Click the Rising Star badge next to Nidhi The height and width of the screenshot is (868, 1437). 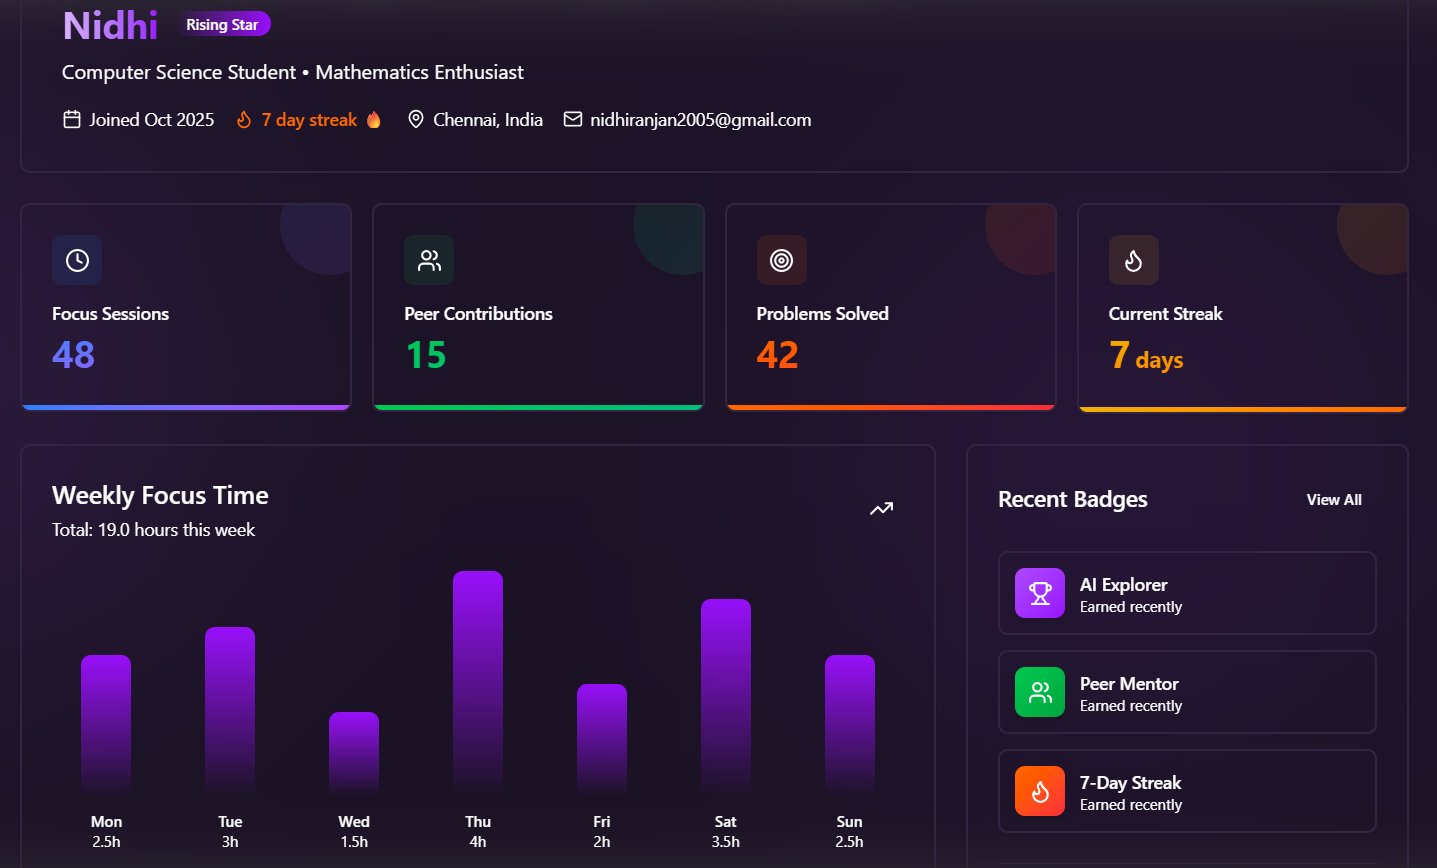(223, 25)
